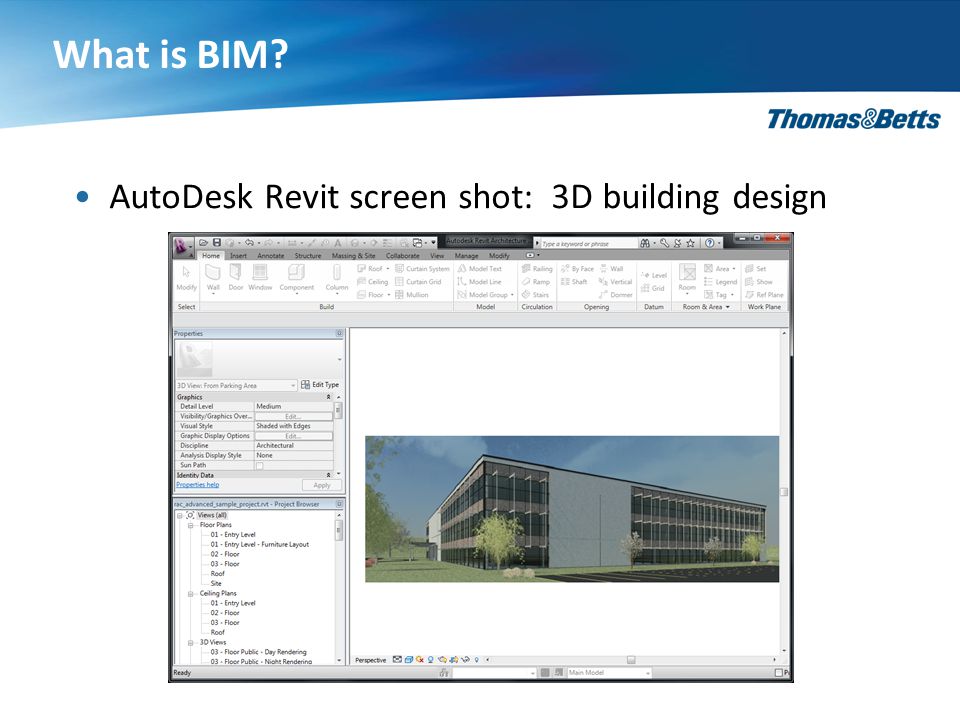Open the Roof tool dropdown arrow
Screen dimensions: 960x720
pos(388,269)
